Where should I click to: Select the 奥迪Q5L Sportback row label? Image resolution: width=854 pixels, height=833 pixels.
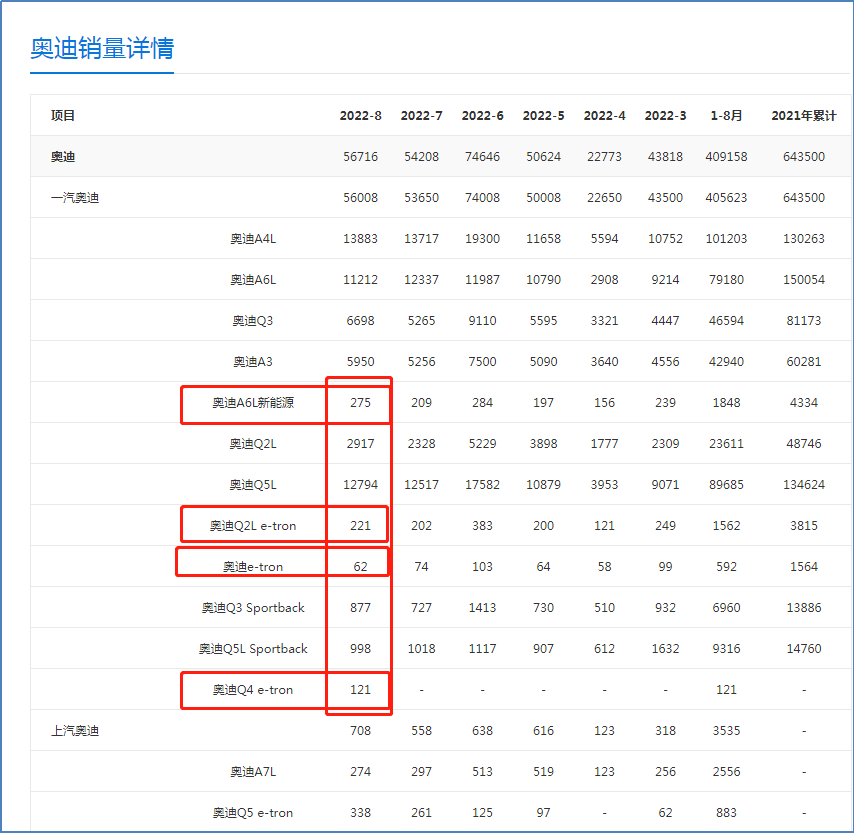pos(253,649)
